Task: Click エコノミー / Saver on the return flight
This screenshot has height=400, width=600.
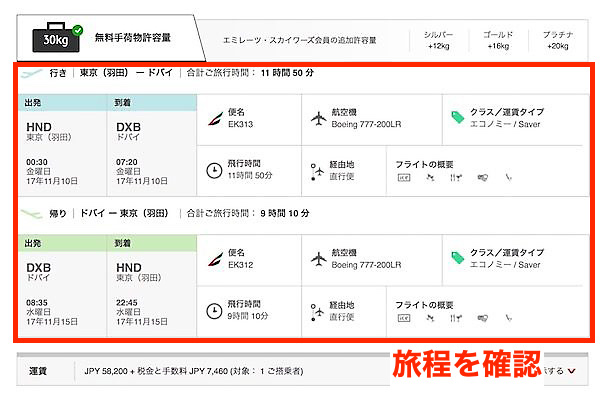Action: [x=505, y=265]
